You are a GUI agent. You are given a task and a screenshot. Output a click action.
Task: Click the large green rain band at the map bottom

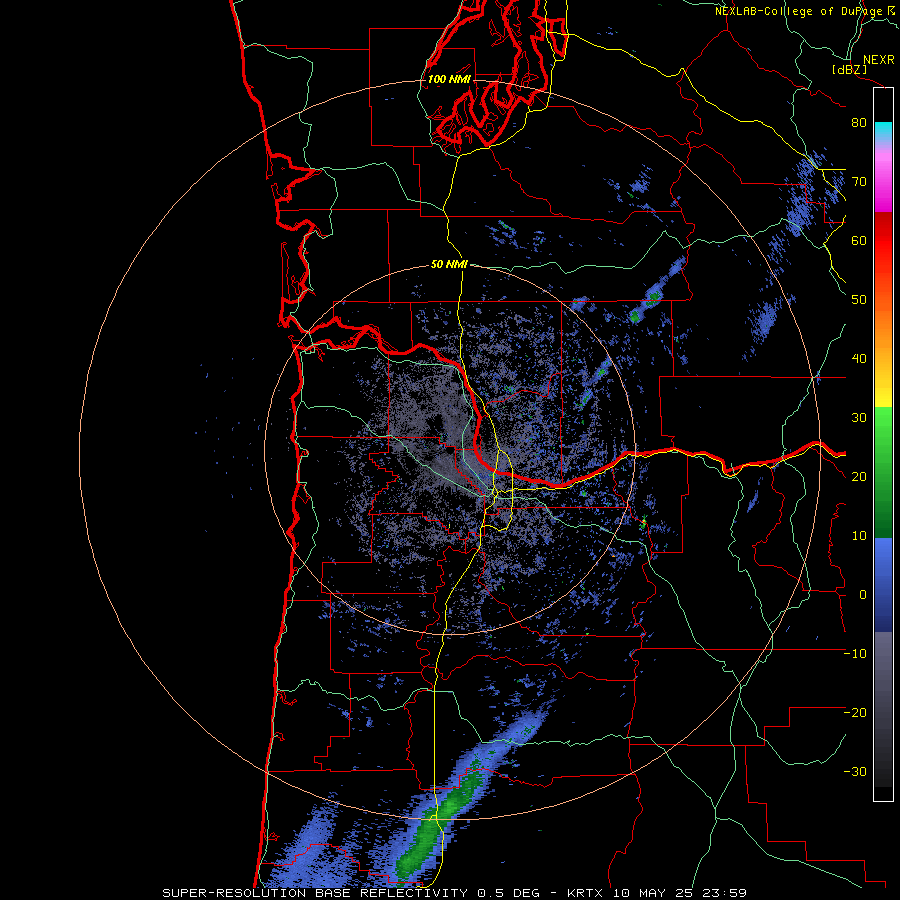coord(439,818)
